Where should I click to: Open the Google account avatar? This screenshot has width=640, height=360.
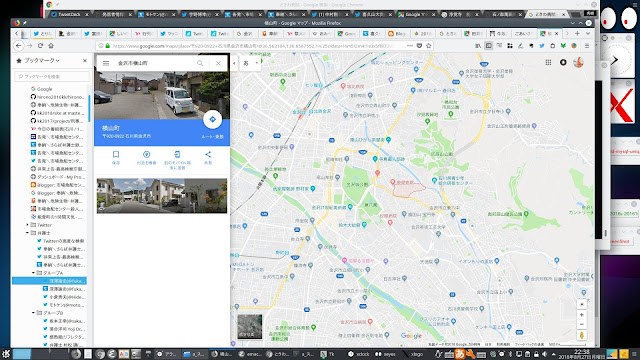point(578,62)
